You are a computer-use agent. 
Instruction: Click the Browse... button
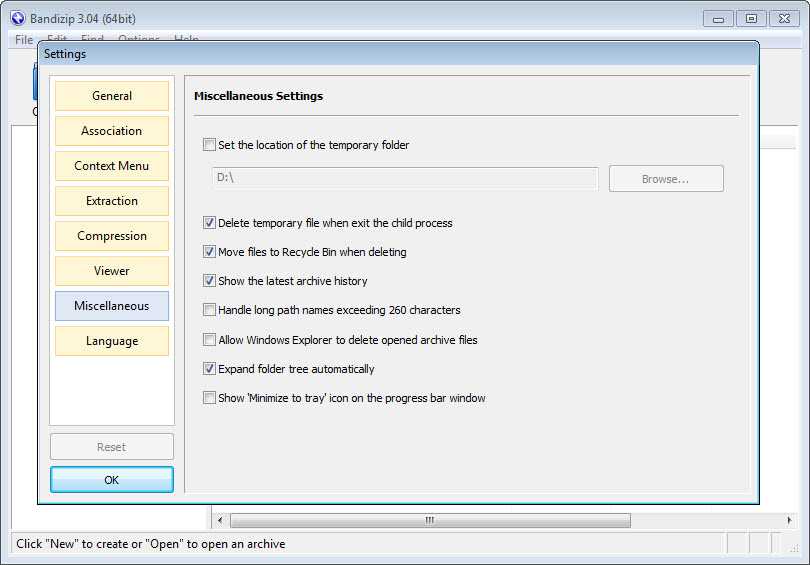[666, 179]
